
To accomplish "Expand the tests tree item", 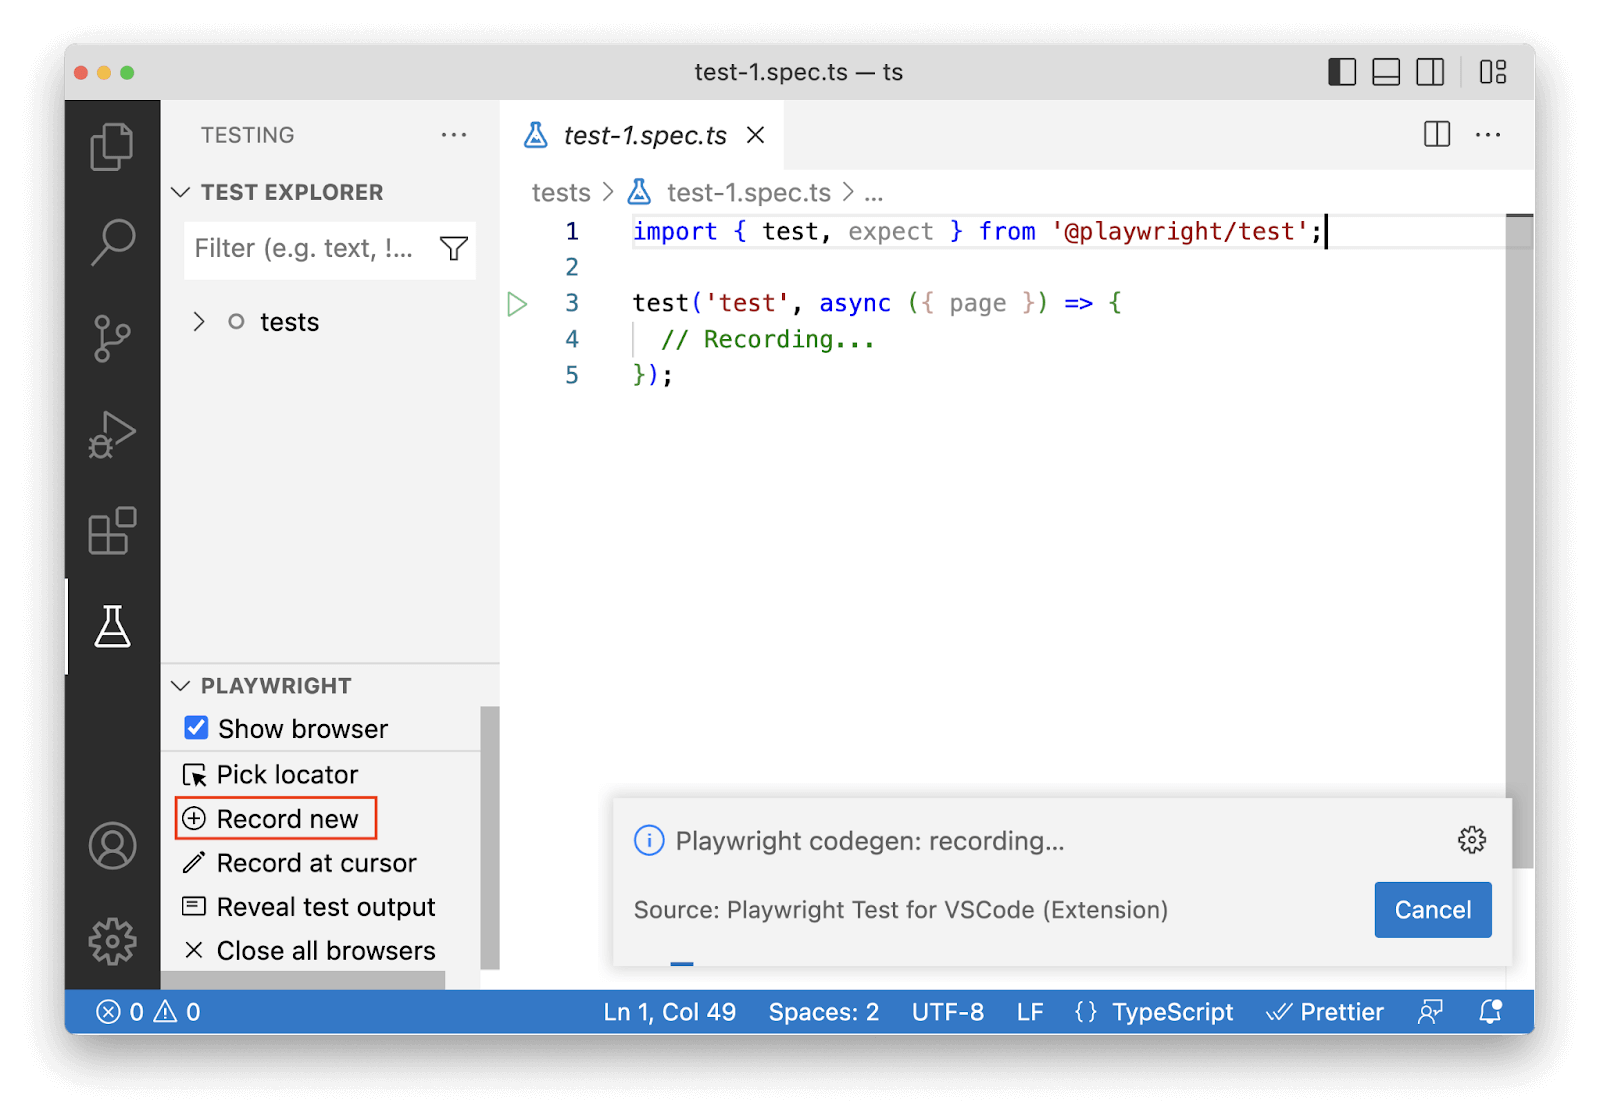I will coord(199,322).
